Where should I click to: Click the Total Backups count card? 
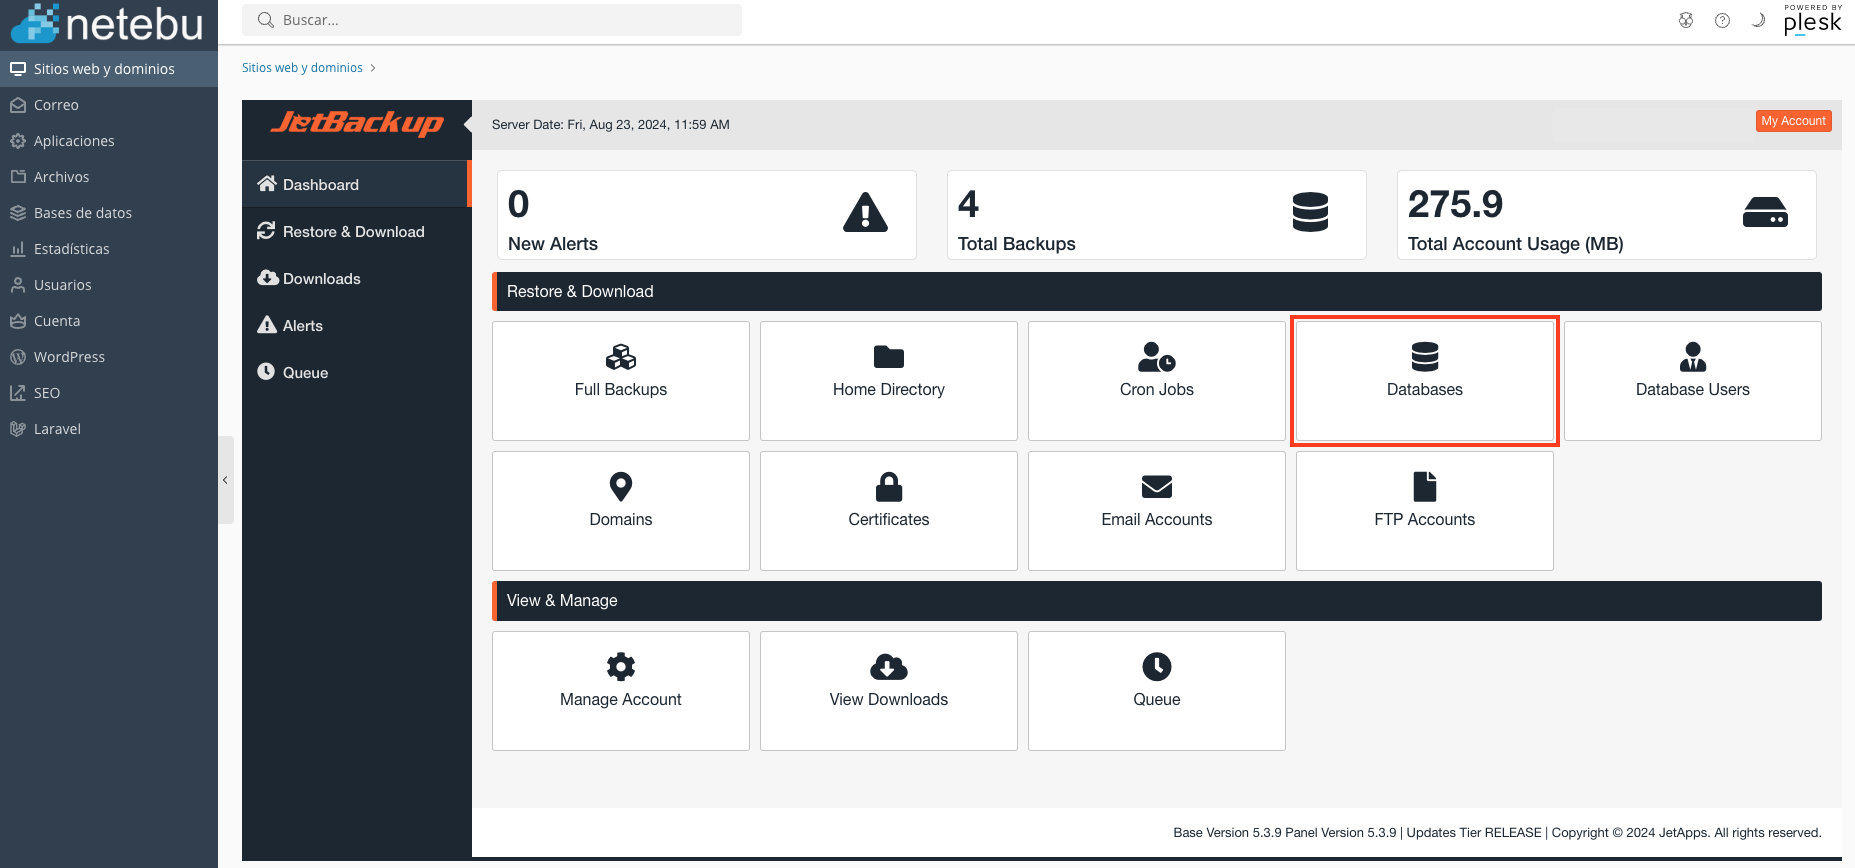click(1157, 215)
